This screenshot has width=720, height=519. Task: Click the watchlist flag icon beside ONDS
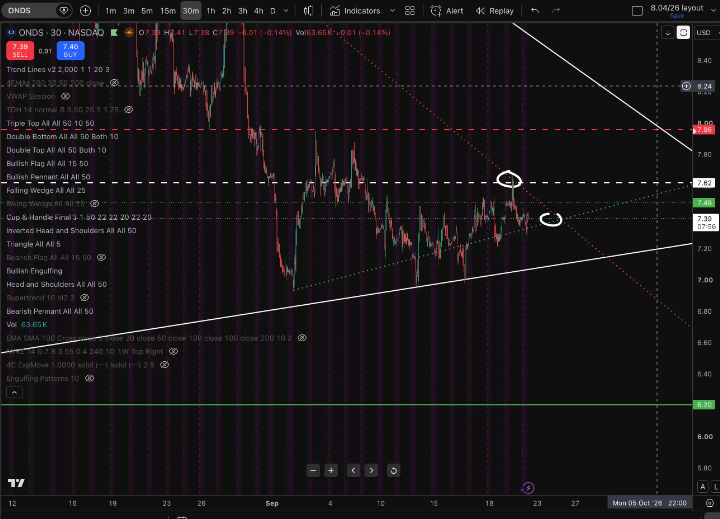tap(114, 33)
